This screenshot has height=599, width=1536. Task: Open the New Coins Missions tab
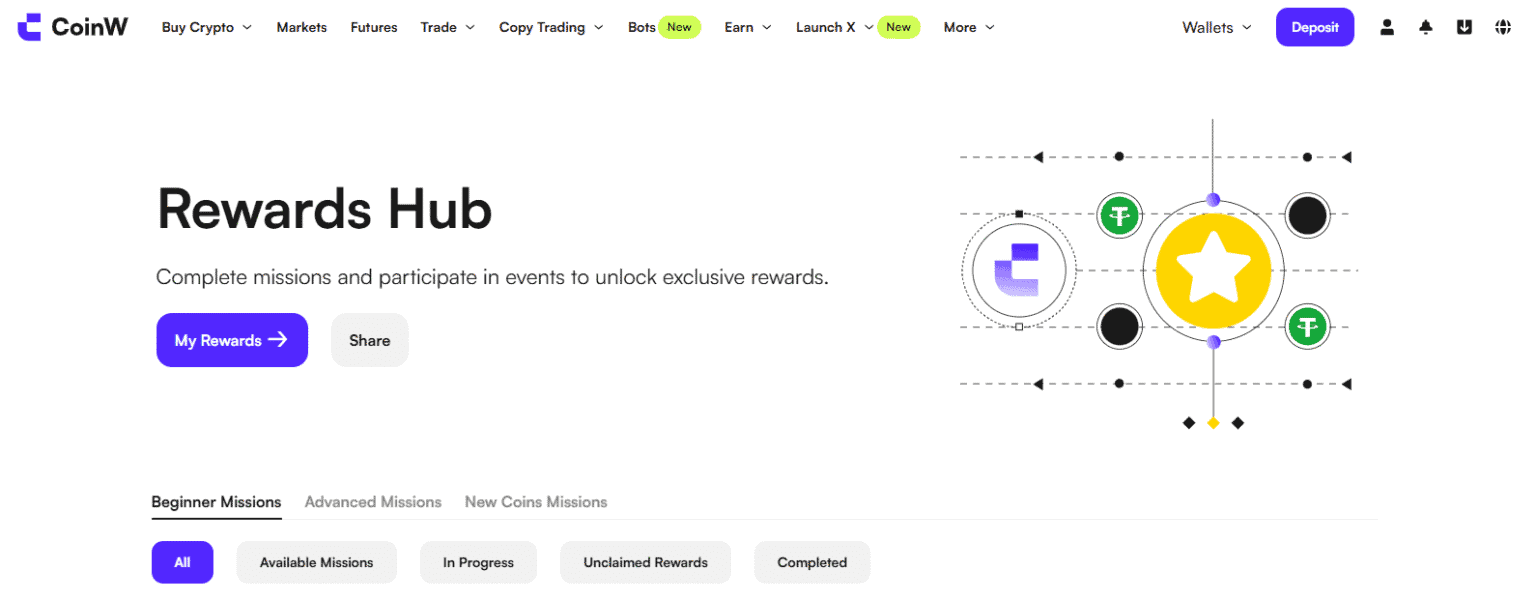[x=535, y=501]
